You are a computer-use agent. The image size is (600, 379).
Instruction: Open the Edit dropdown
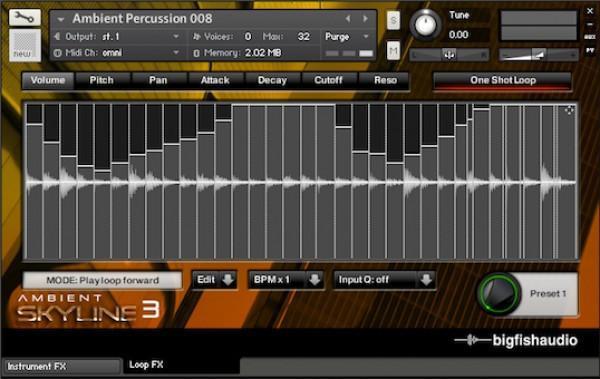[x=214, y=280]
